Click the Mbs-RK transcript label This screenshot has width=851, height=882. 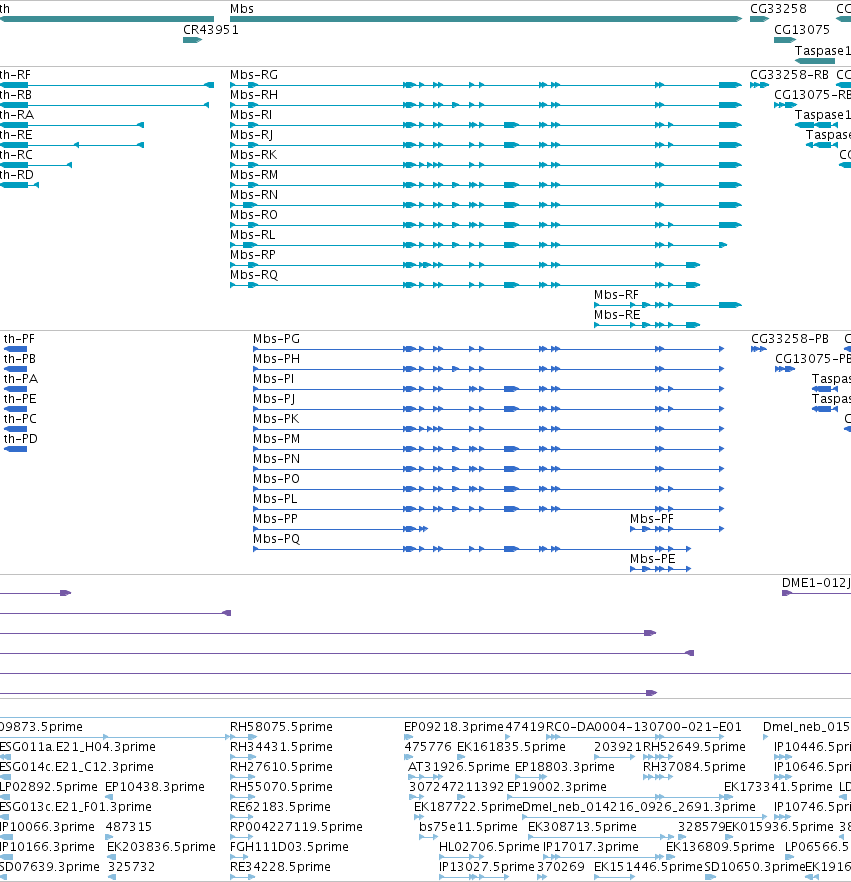tap(254, 155)
